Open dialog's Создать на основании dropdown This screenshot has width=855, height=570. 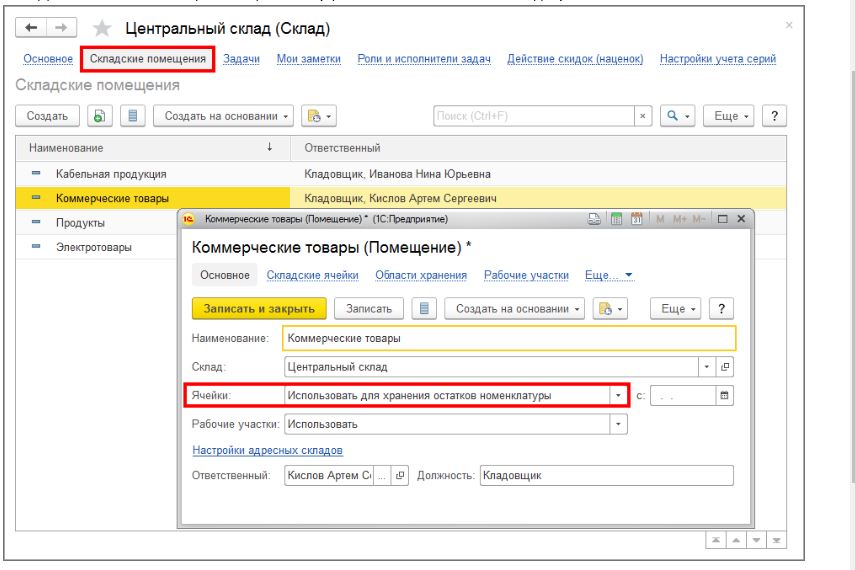[x=513, y=309]
